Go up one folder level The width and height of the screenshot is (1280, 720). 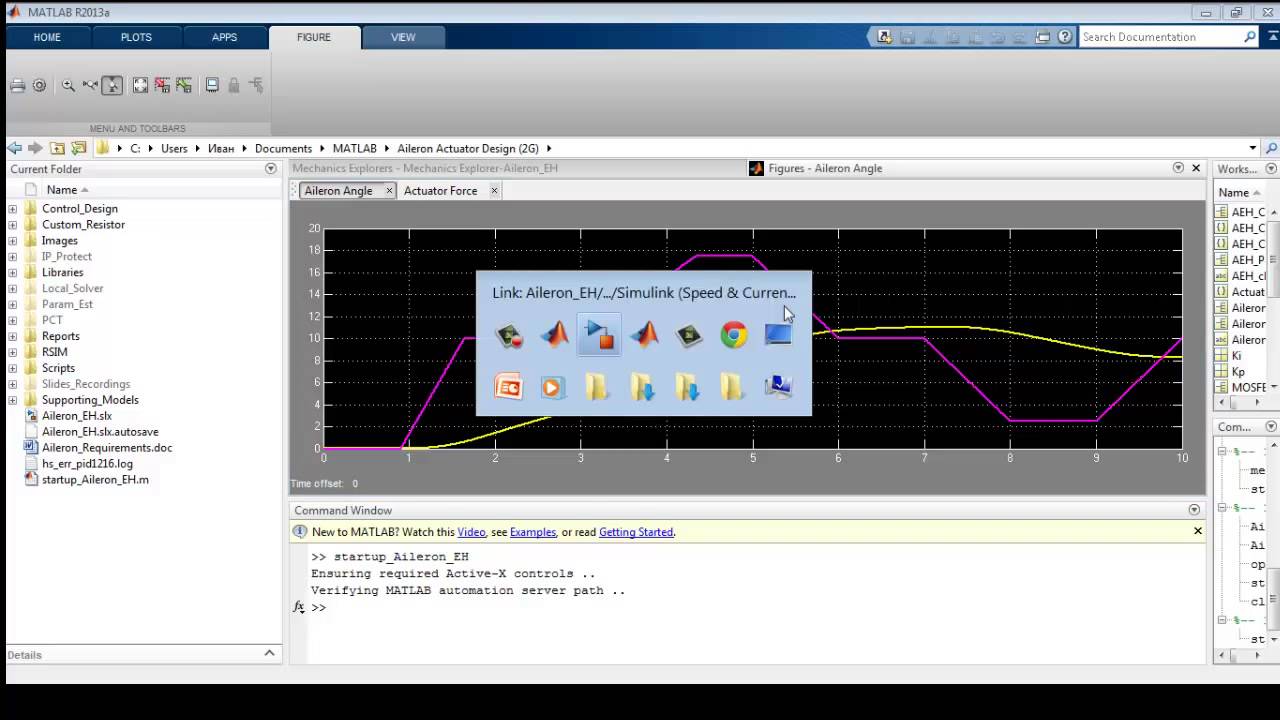click(57, 148)
